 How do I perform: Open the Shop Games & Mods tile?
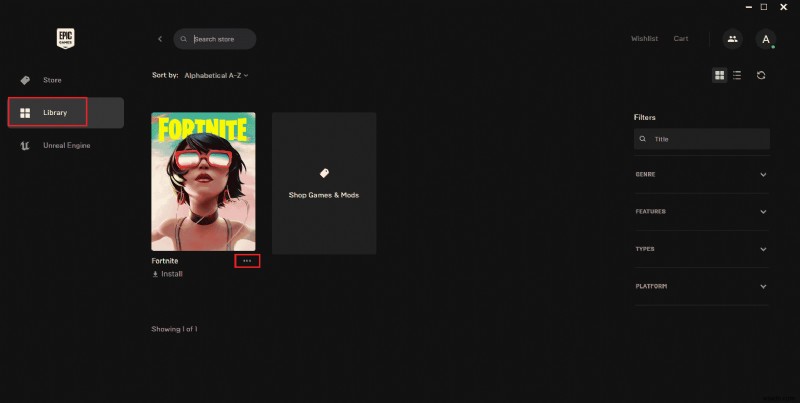tap(324, 183)
